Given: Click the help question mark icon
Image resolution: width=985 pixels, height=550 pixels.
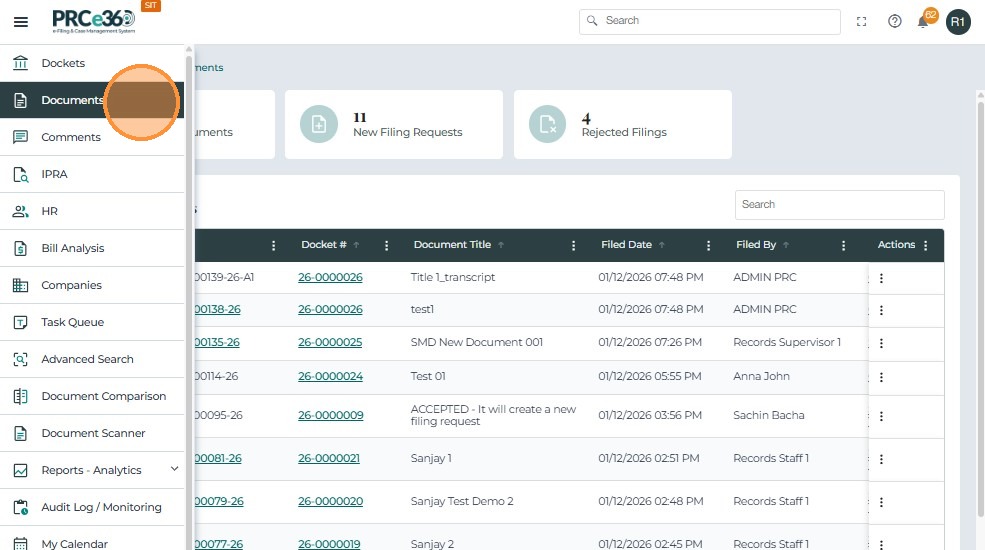Looking at the screenshot, I should 895,21.
